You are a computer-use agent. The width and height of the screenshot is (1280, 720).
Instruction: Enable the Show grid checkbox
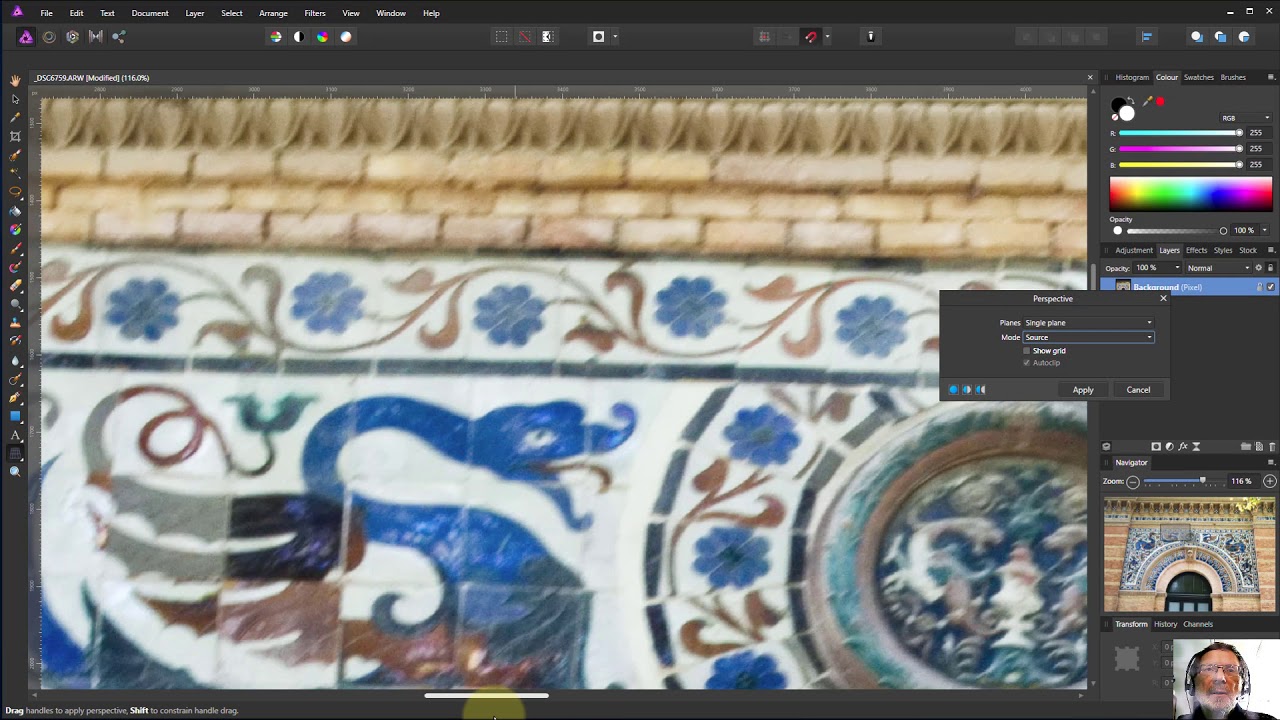1027,351
